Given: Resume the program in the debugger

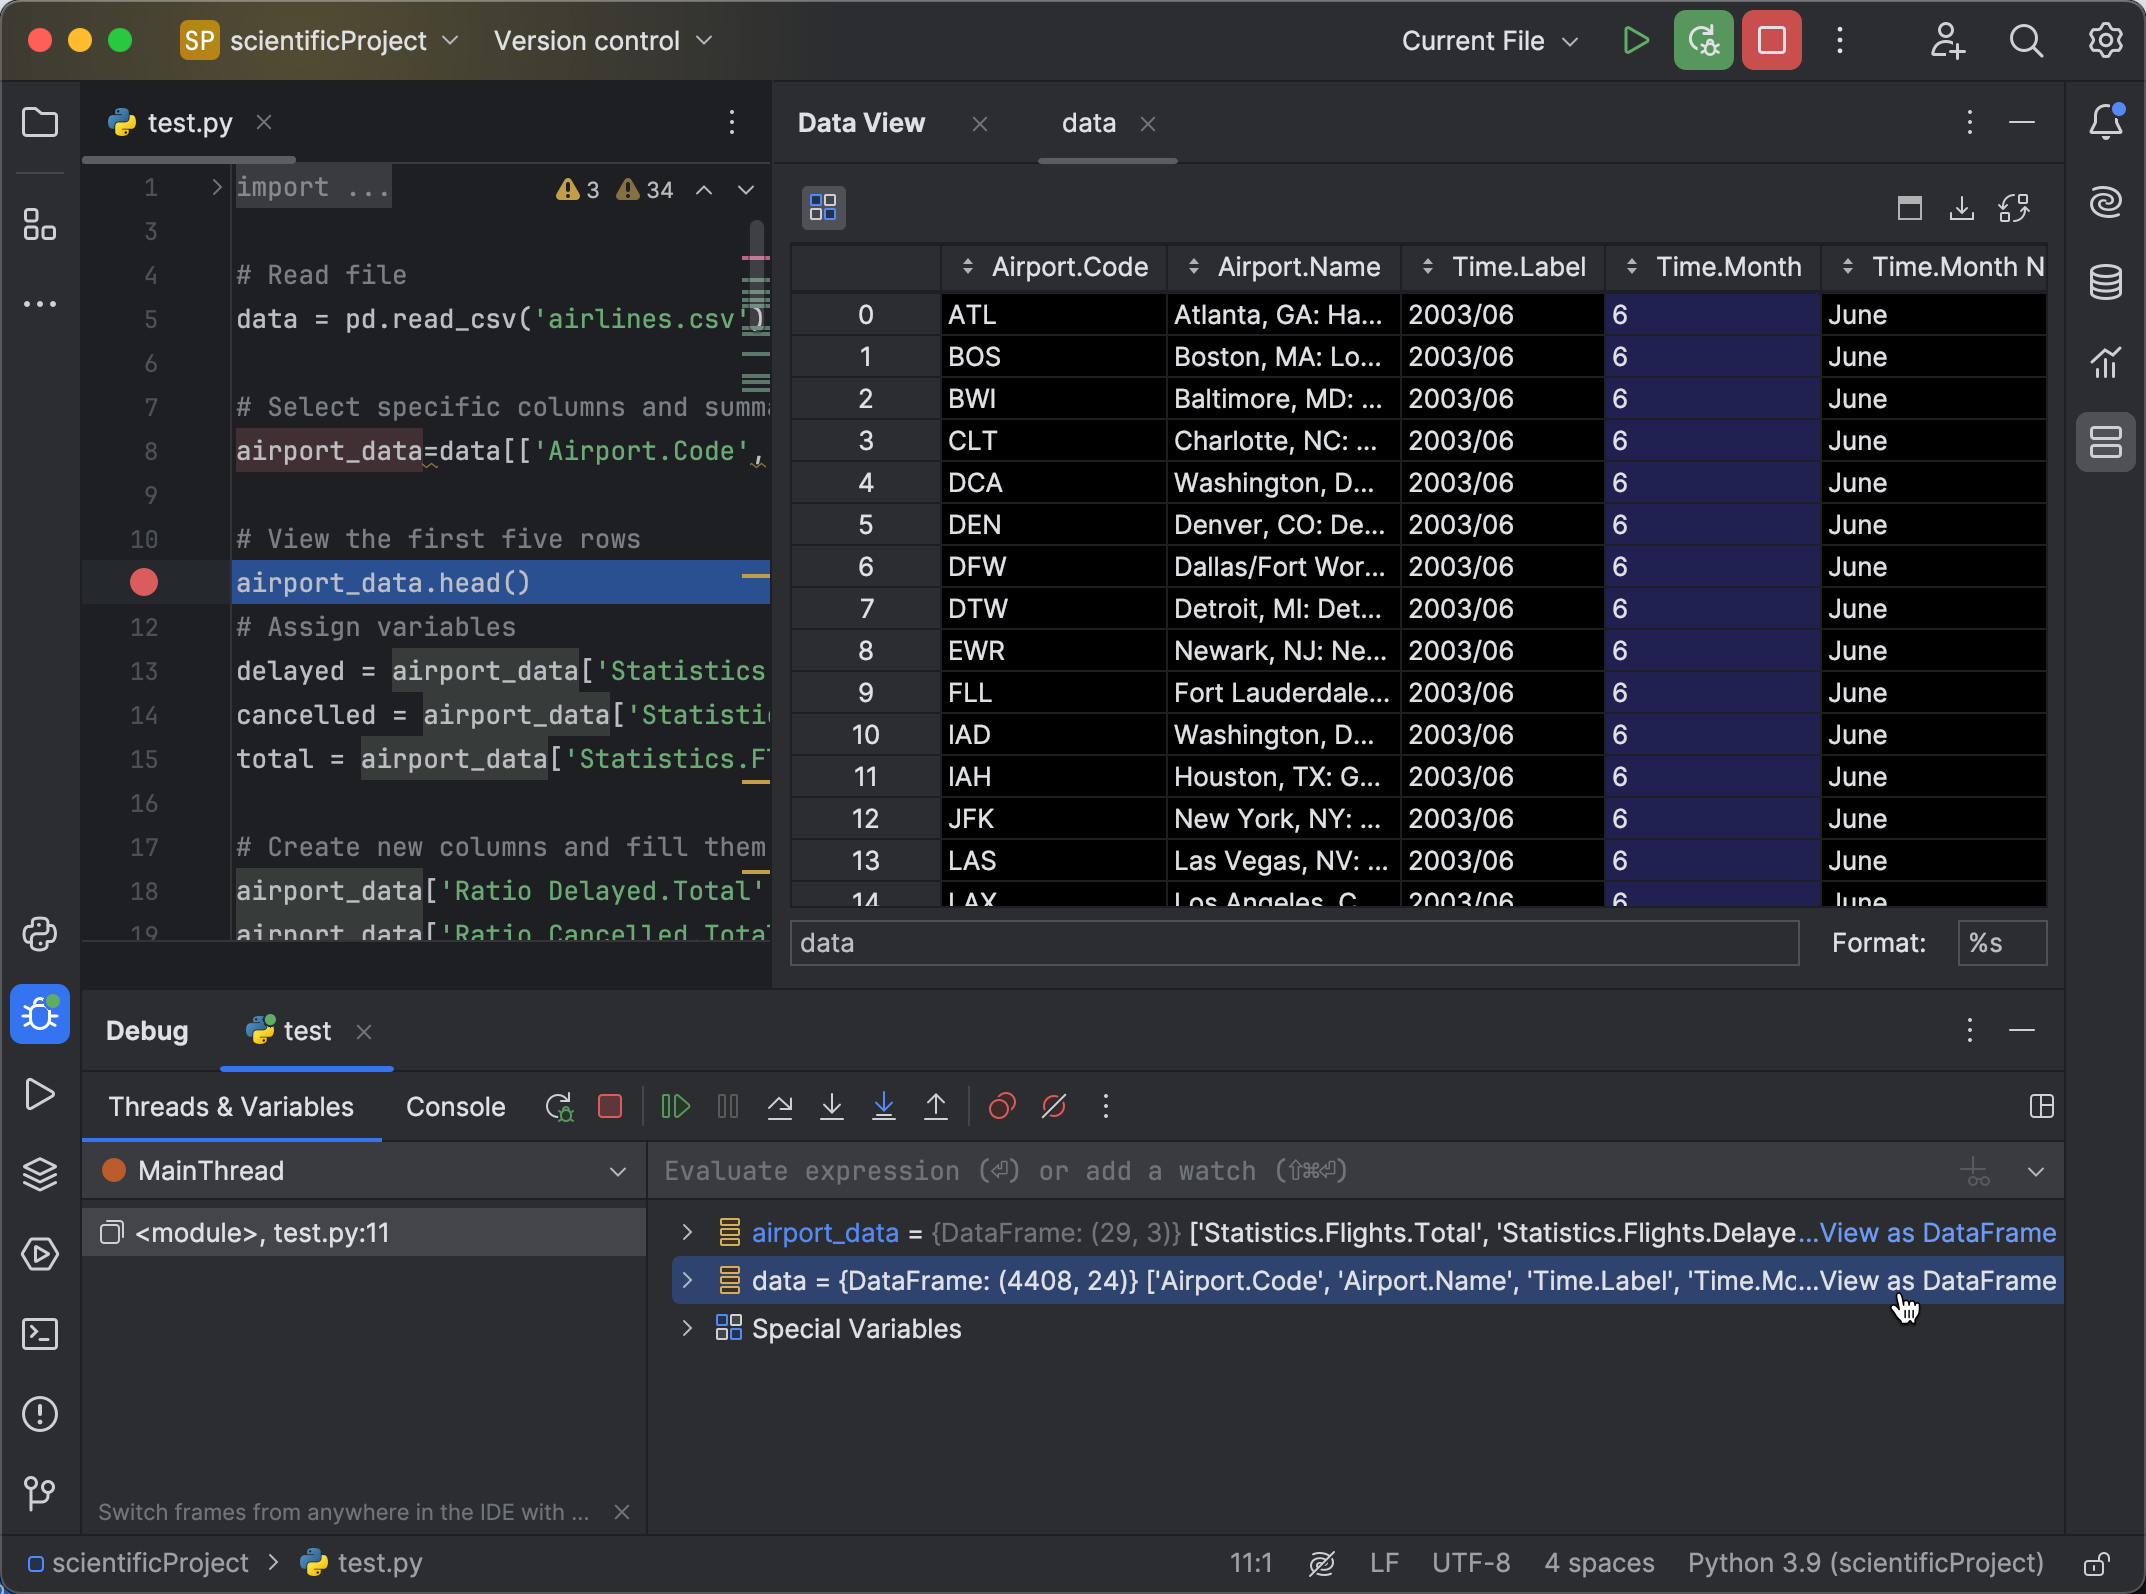Looking at the screenshot, I should click(675, 1106).
